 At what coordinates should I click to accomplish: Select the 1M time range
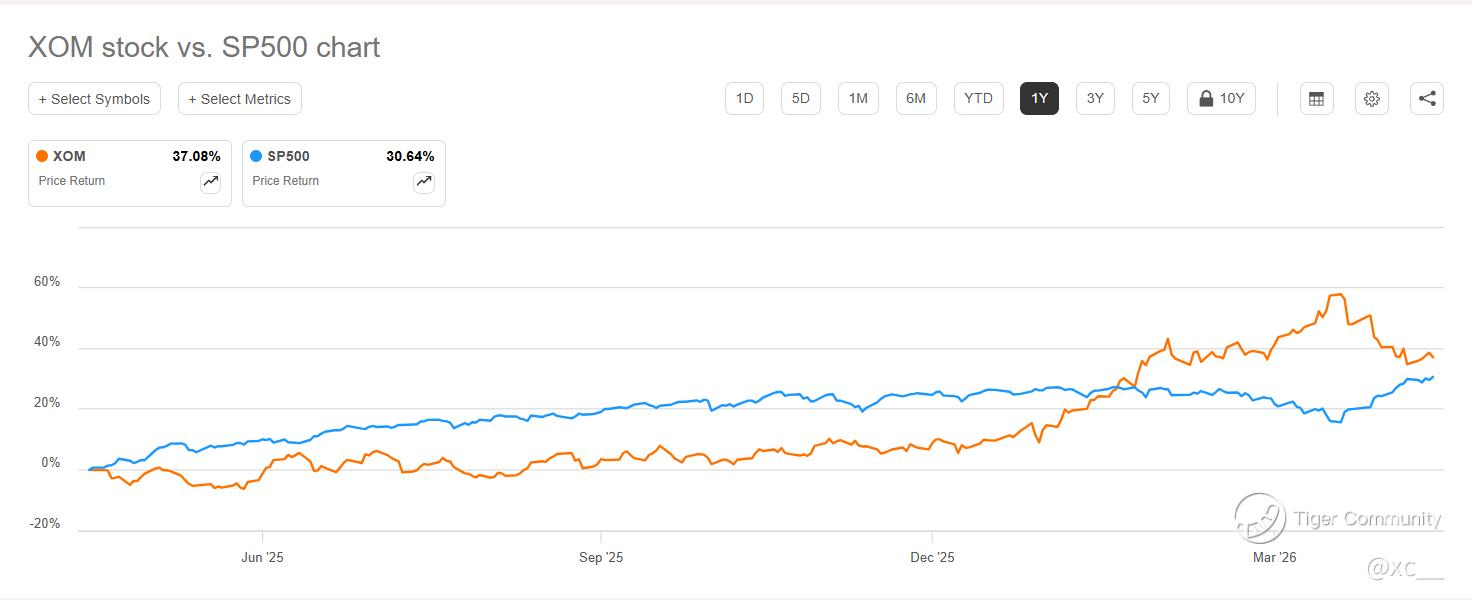point(858,98)
